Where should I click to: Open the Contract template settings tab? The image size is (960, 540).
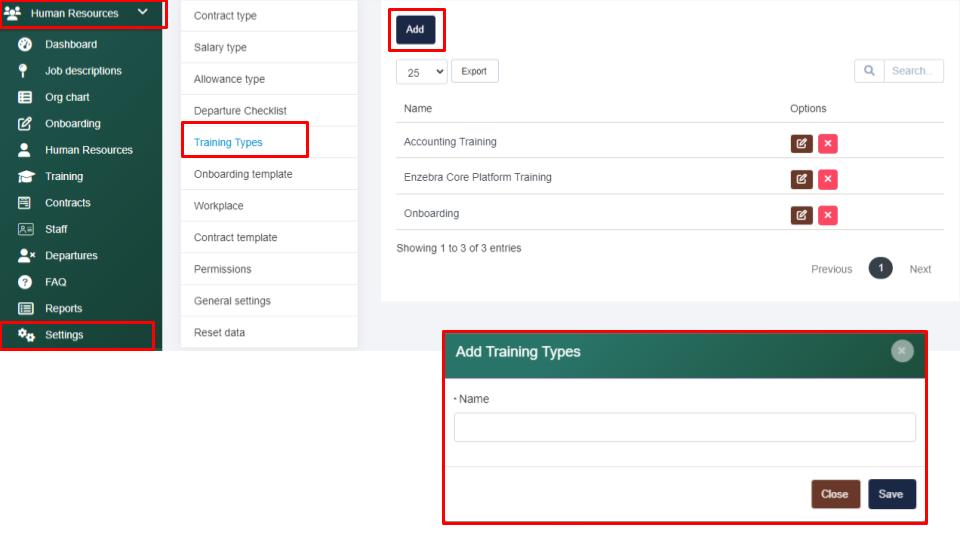tap(235, 238)
